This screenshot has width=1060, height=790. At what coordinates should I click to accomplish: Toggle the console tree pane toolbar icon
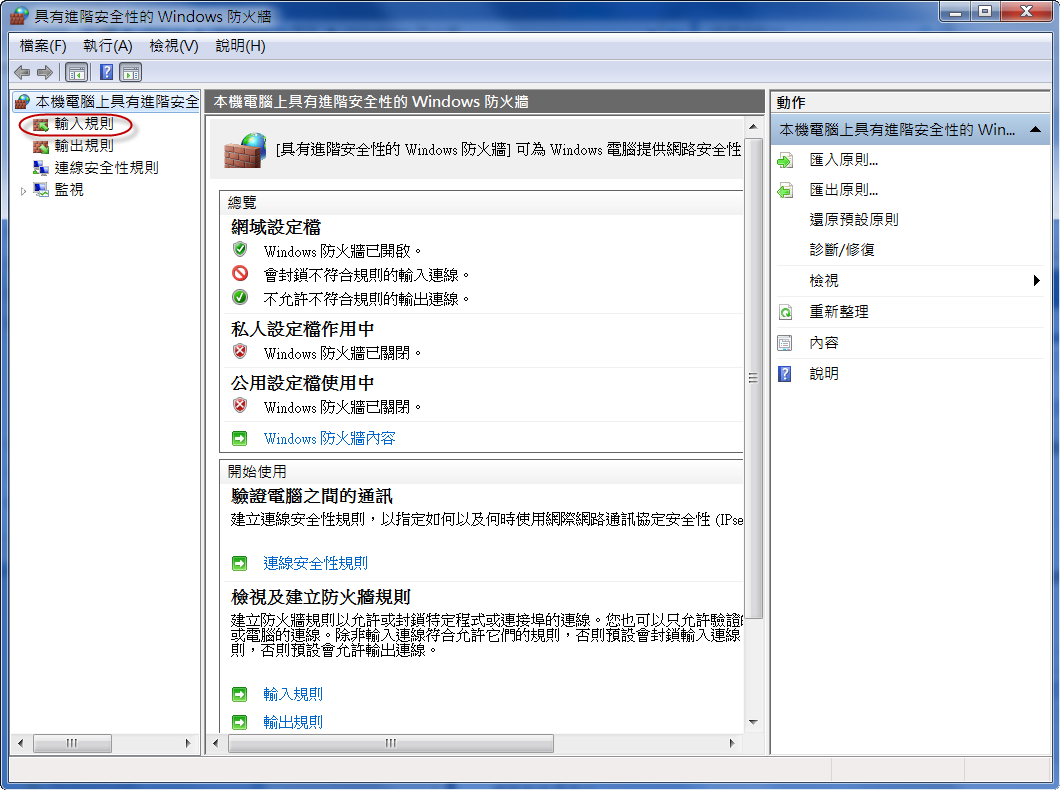coord(76,72)
